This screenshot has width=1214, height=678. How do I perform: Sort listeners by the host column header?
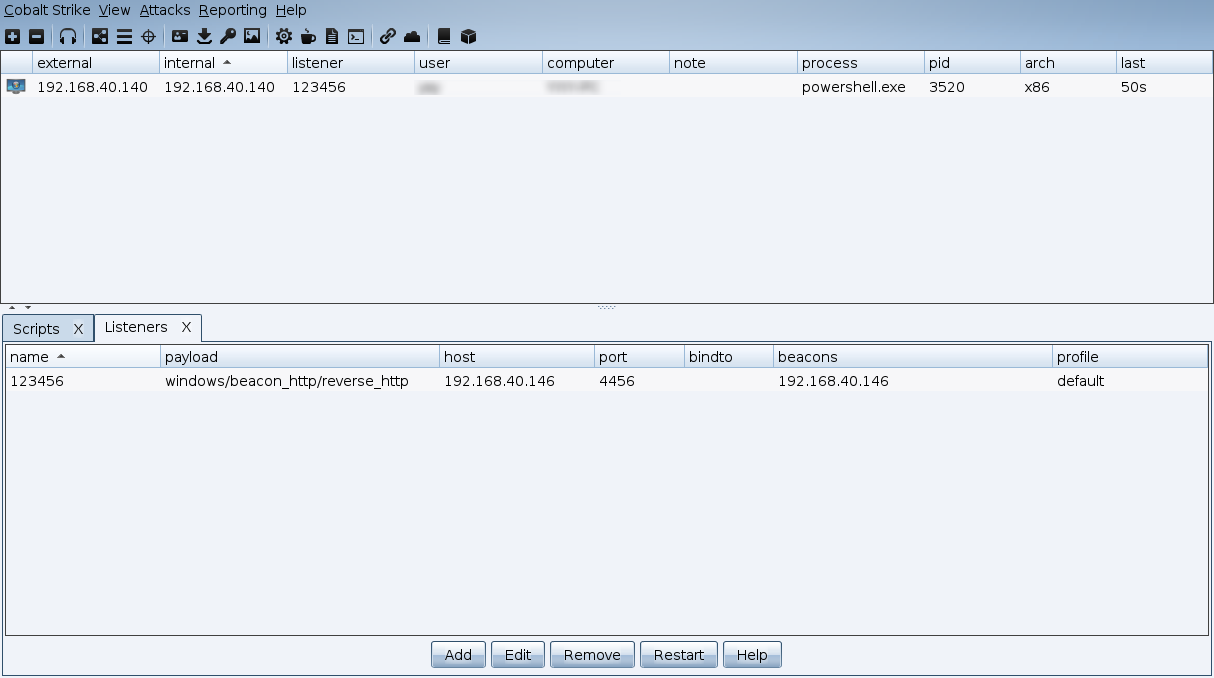(517, 357)
